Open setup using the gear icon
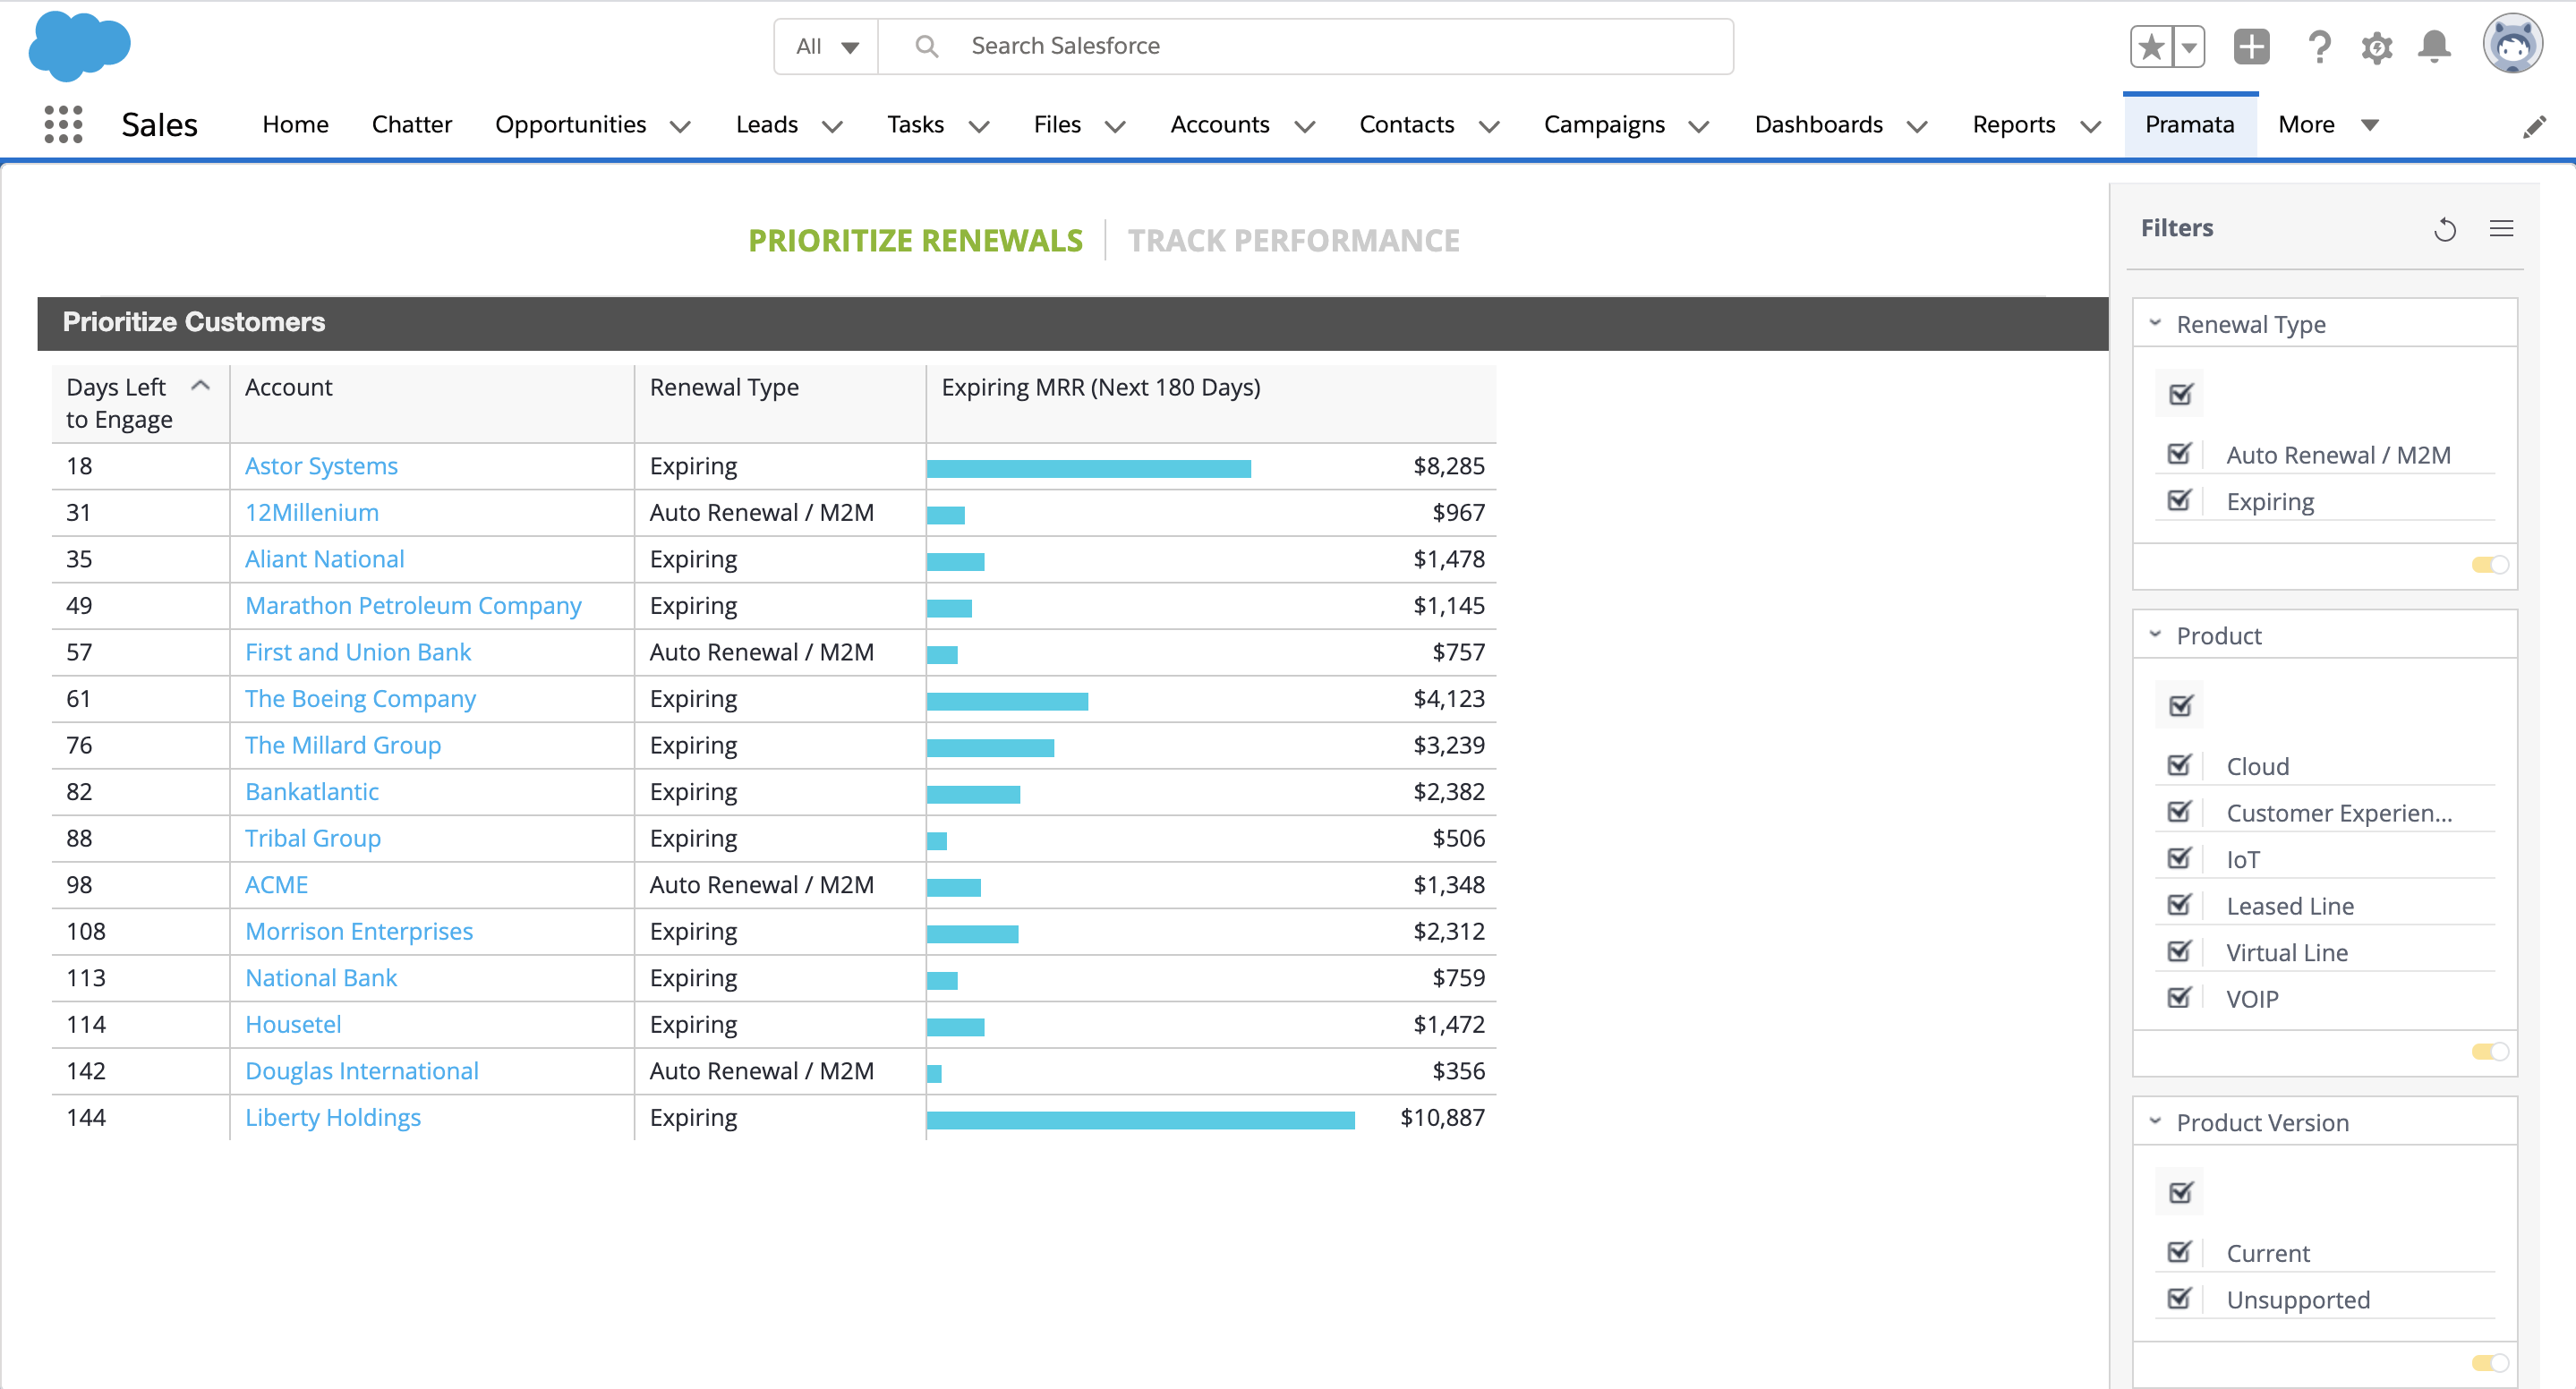 pyautogui.click(x=2377, y=46)
